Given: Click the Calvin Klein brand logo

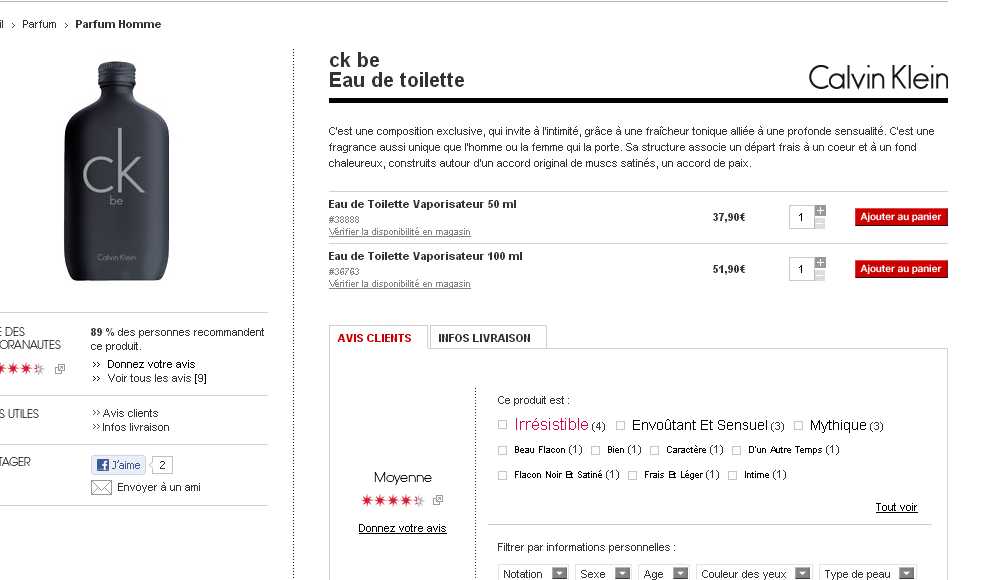Looking at the screenshot, I should tap(877, 77).
